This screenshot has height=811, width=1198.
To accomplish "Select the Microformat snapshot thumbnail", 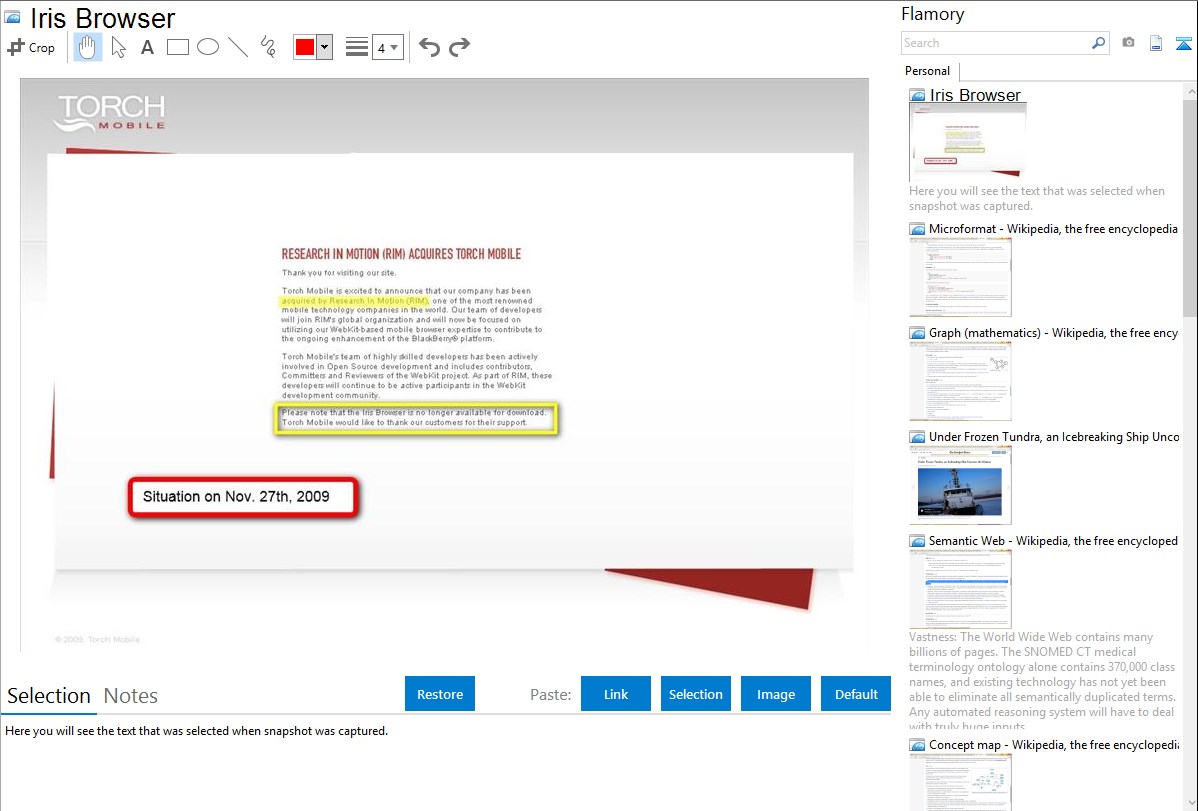I will (x=960, y=277).
